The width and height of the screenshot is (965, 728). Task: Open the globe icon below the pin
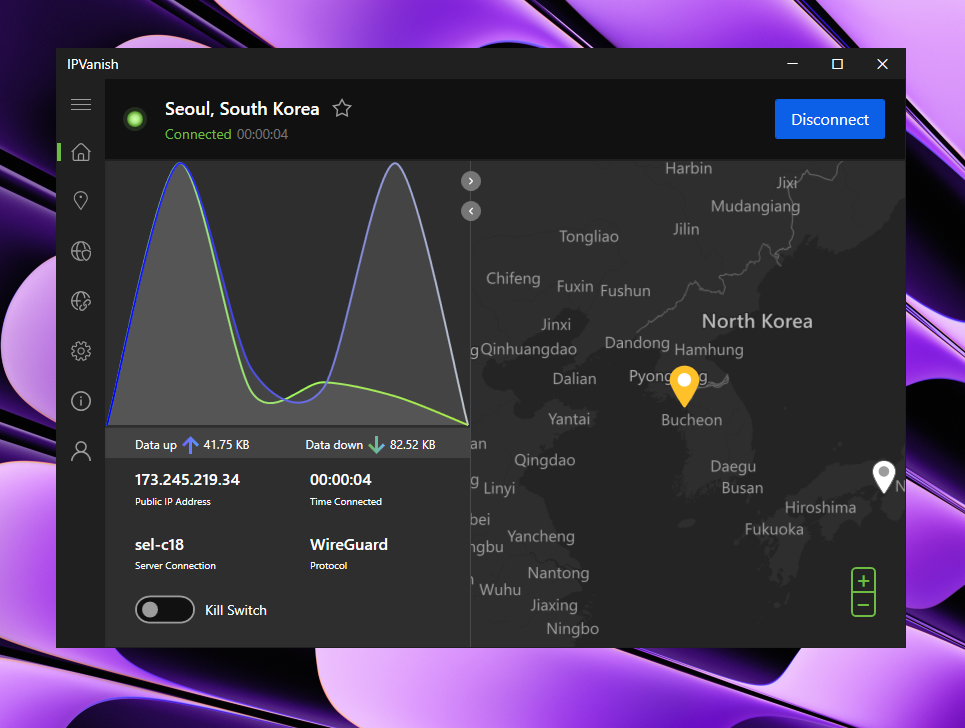click(x=81, y=251)
